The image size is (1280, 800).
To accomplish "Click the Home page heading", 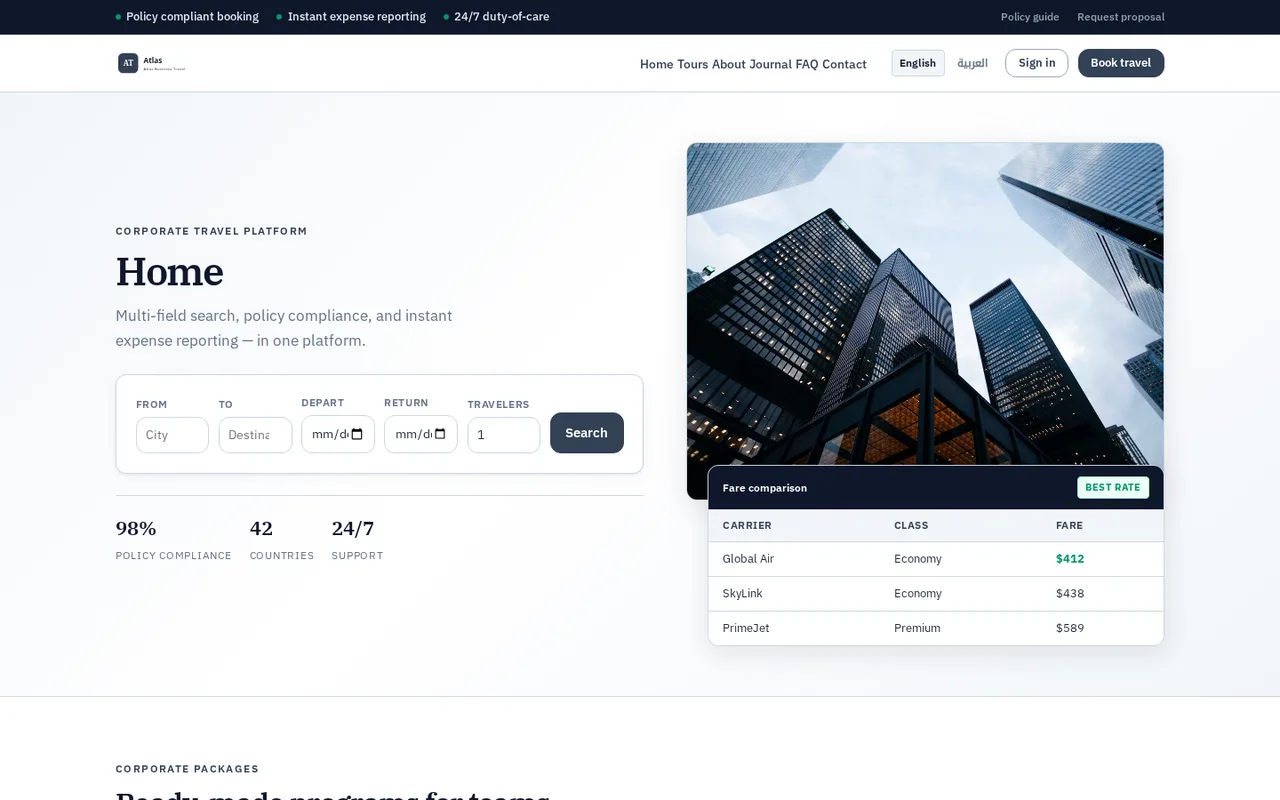I will point(170,272).
